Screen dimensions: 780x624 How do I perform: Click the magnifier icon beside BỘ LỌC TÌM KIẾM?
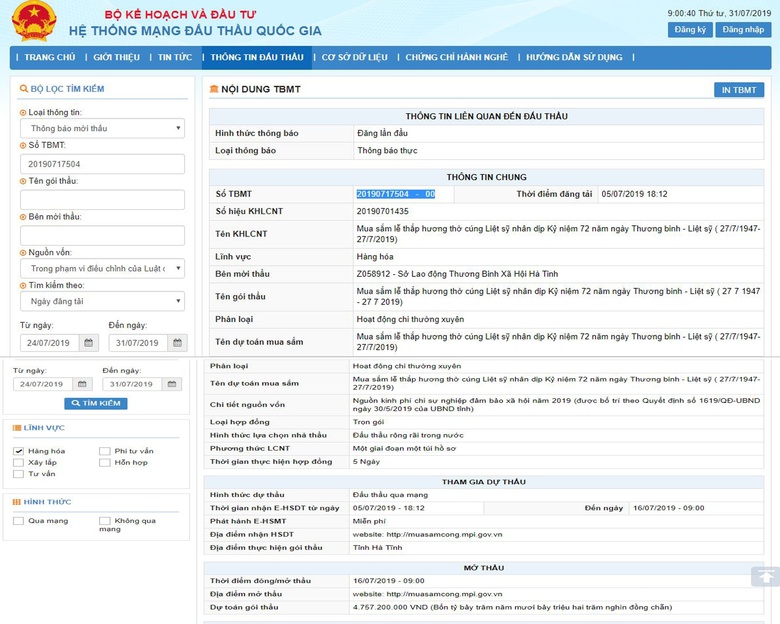click(x=23, y=90)
